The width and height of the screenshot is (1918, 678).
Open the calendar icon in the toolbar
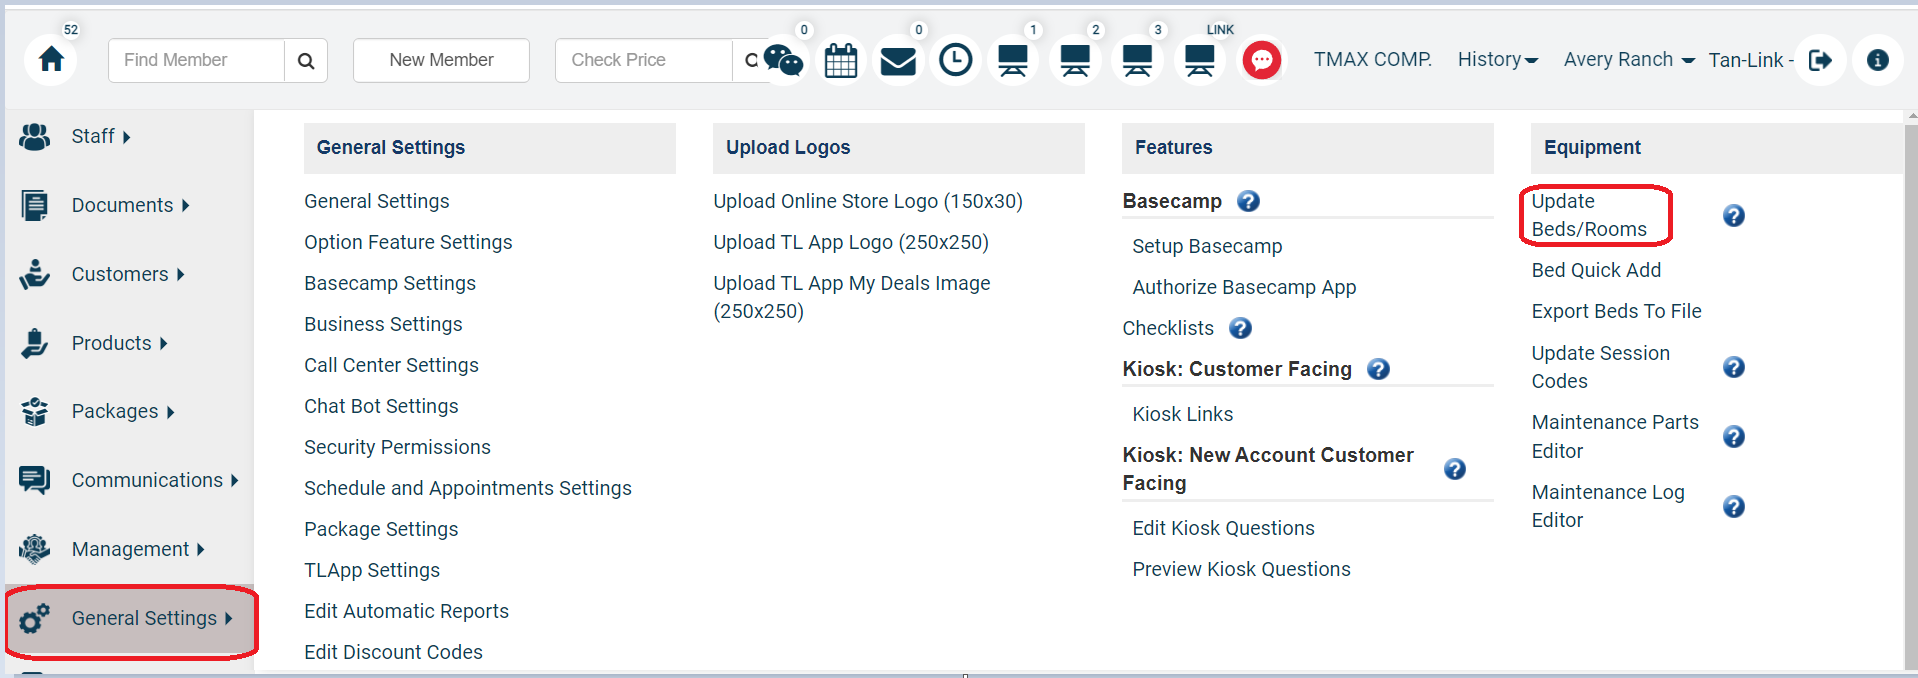coord(841,61)
